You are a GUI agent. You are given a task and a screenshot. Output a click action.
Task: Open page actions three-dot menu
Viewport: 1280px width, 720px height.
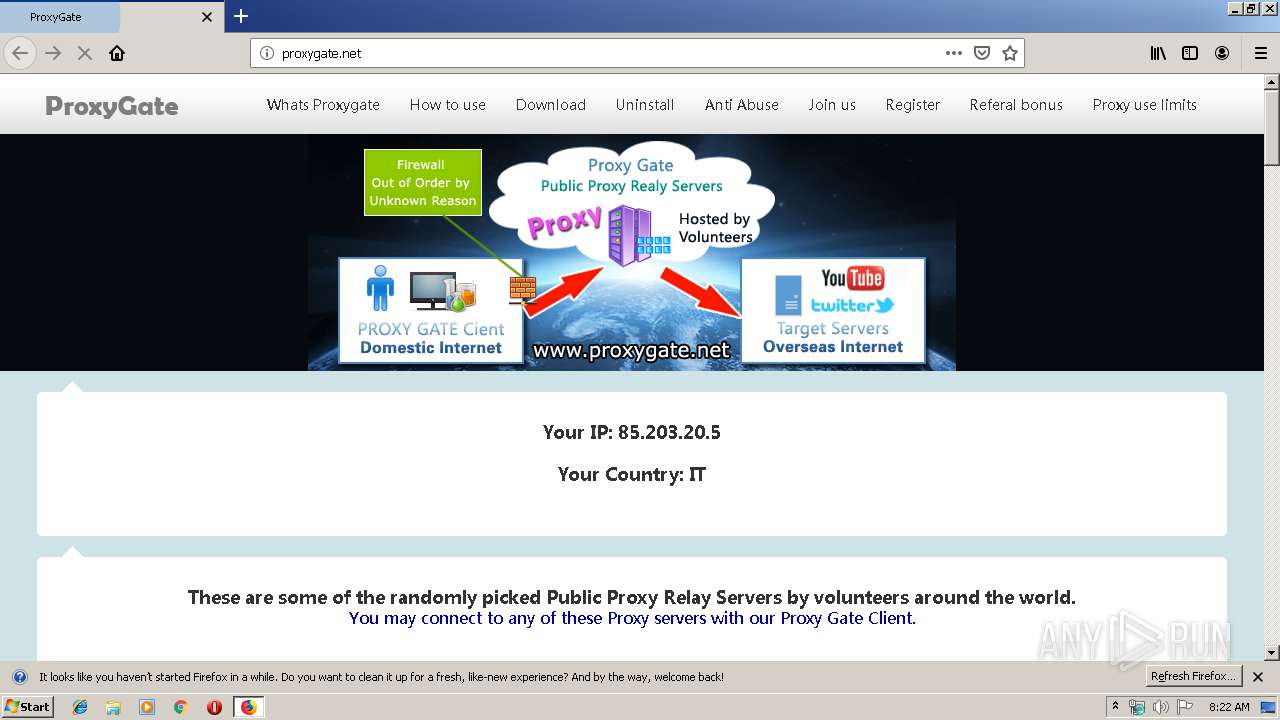(x=954, y=53)
